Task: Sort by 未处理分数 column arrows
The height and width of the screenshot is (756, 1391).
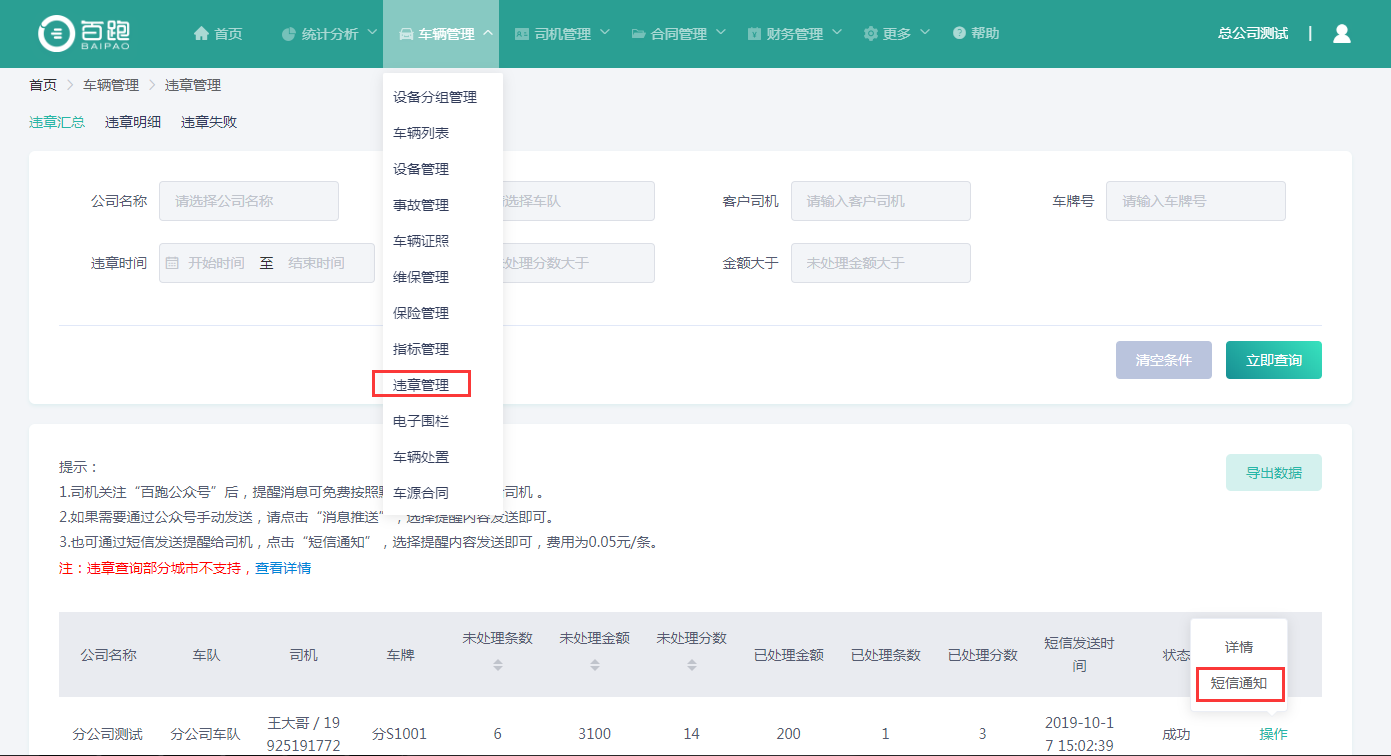Action: (x=691, y=664)
